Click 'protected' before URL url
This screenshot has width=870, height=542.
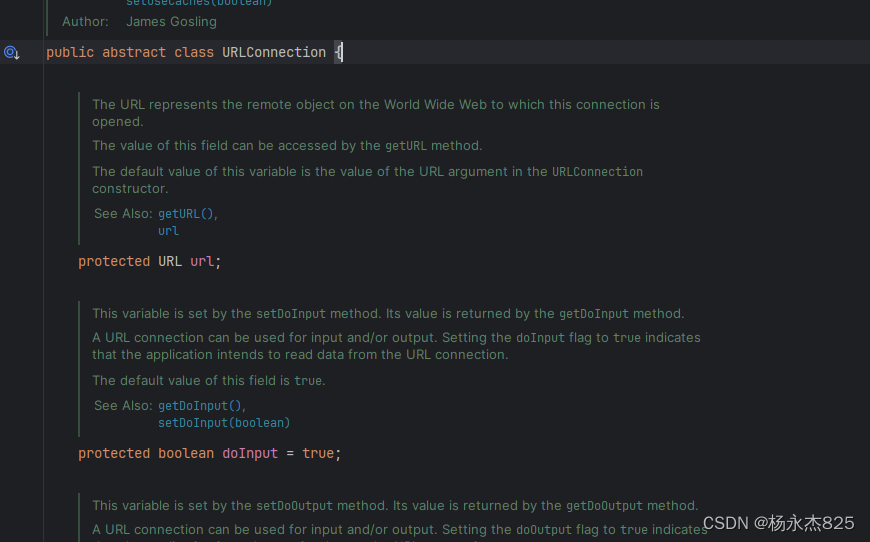click(114, 261)
